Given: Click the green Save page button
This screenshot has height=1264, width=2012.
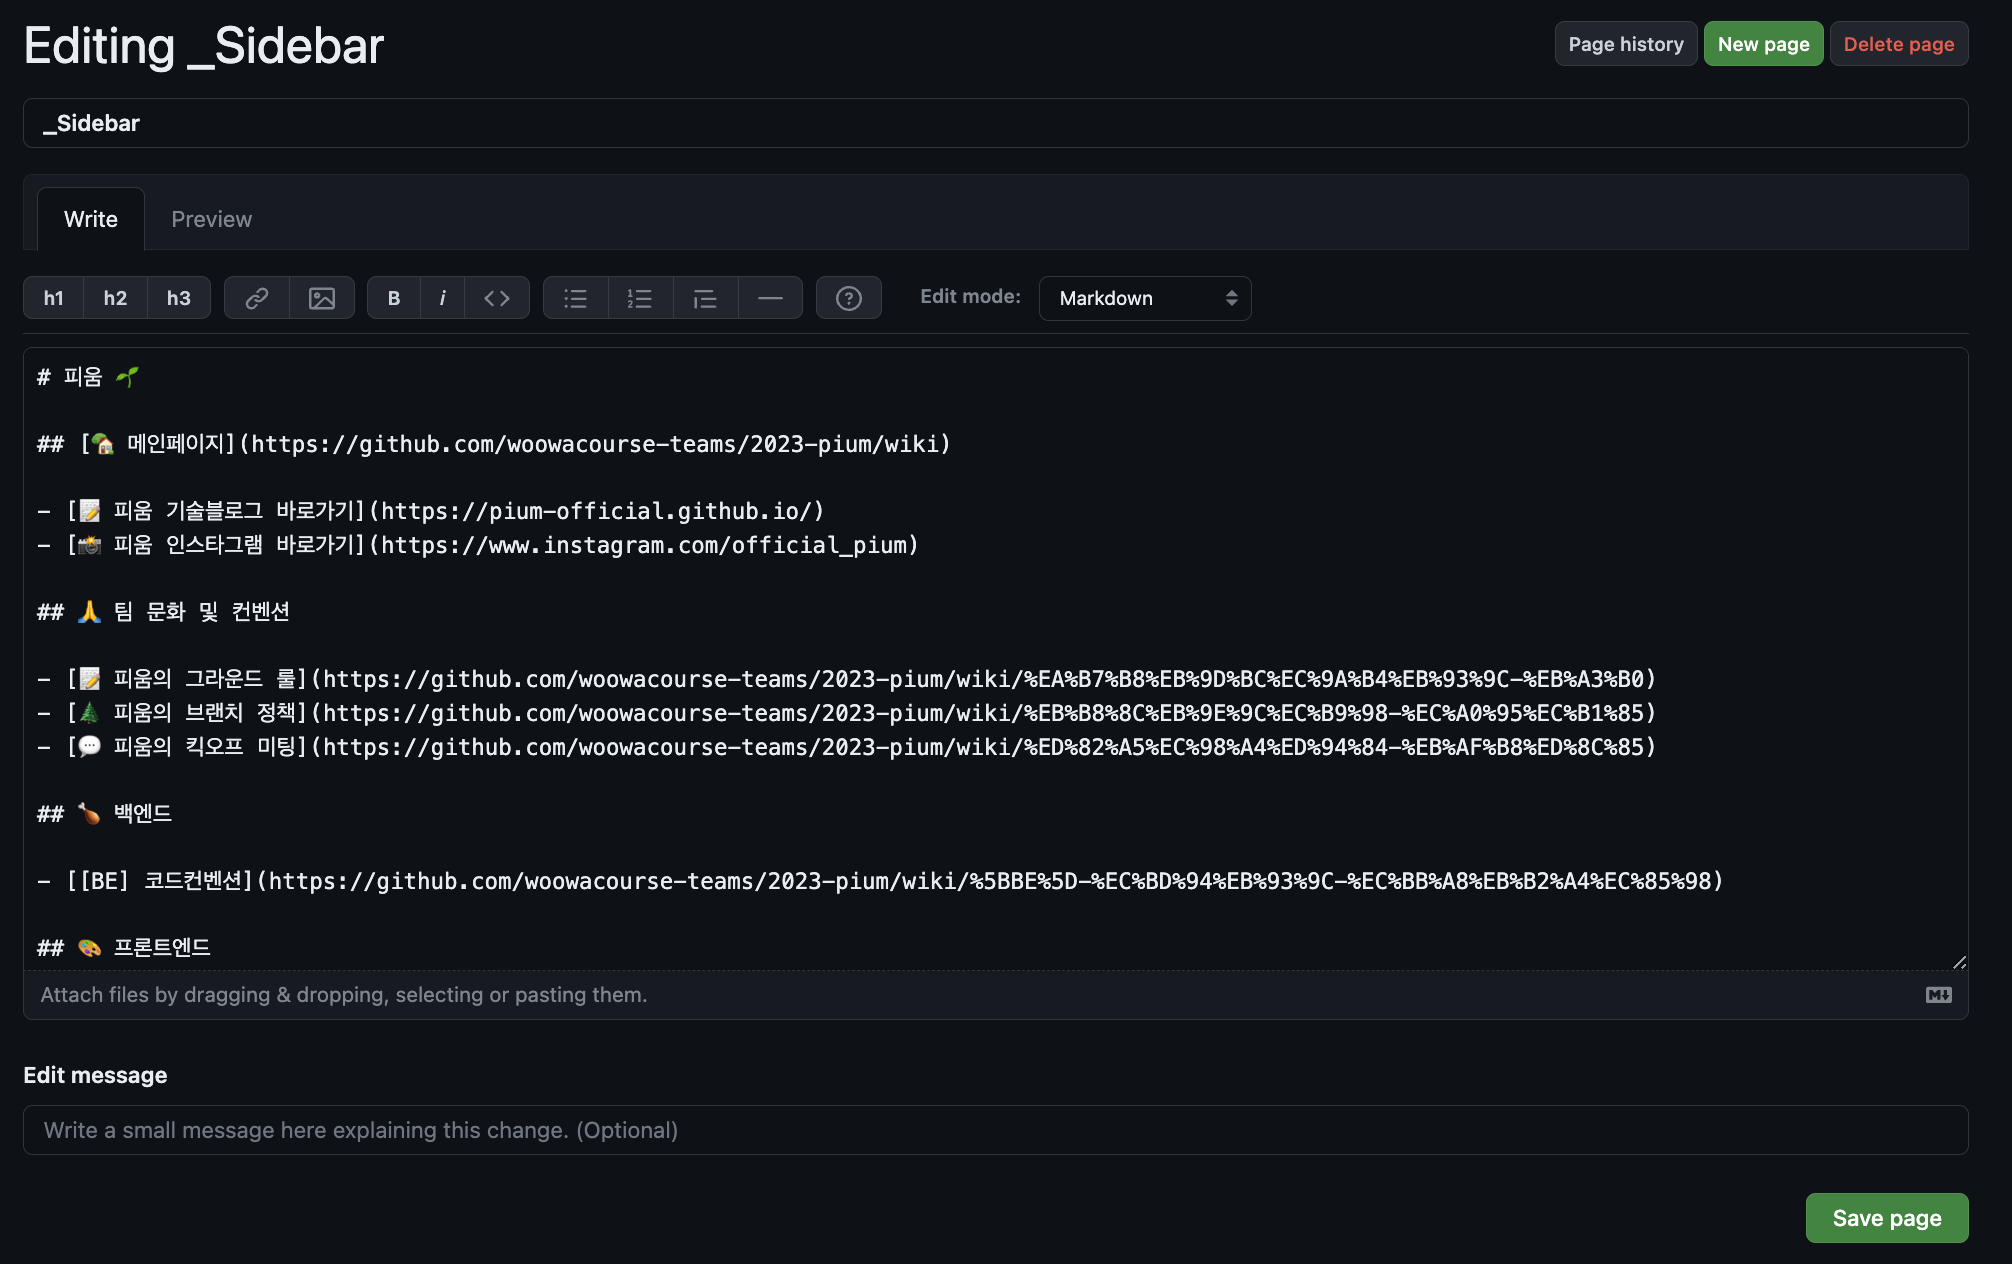Looking at the screenshot, I should click(x=1886, y=1218).
